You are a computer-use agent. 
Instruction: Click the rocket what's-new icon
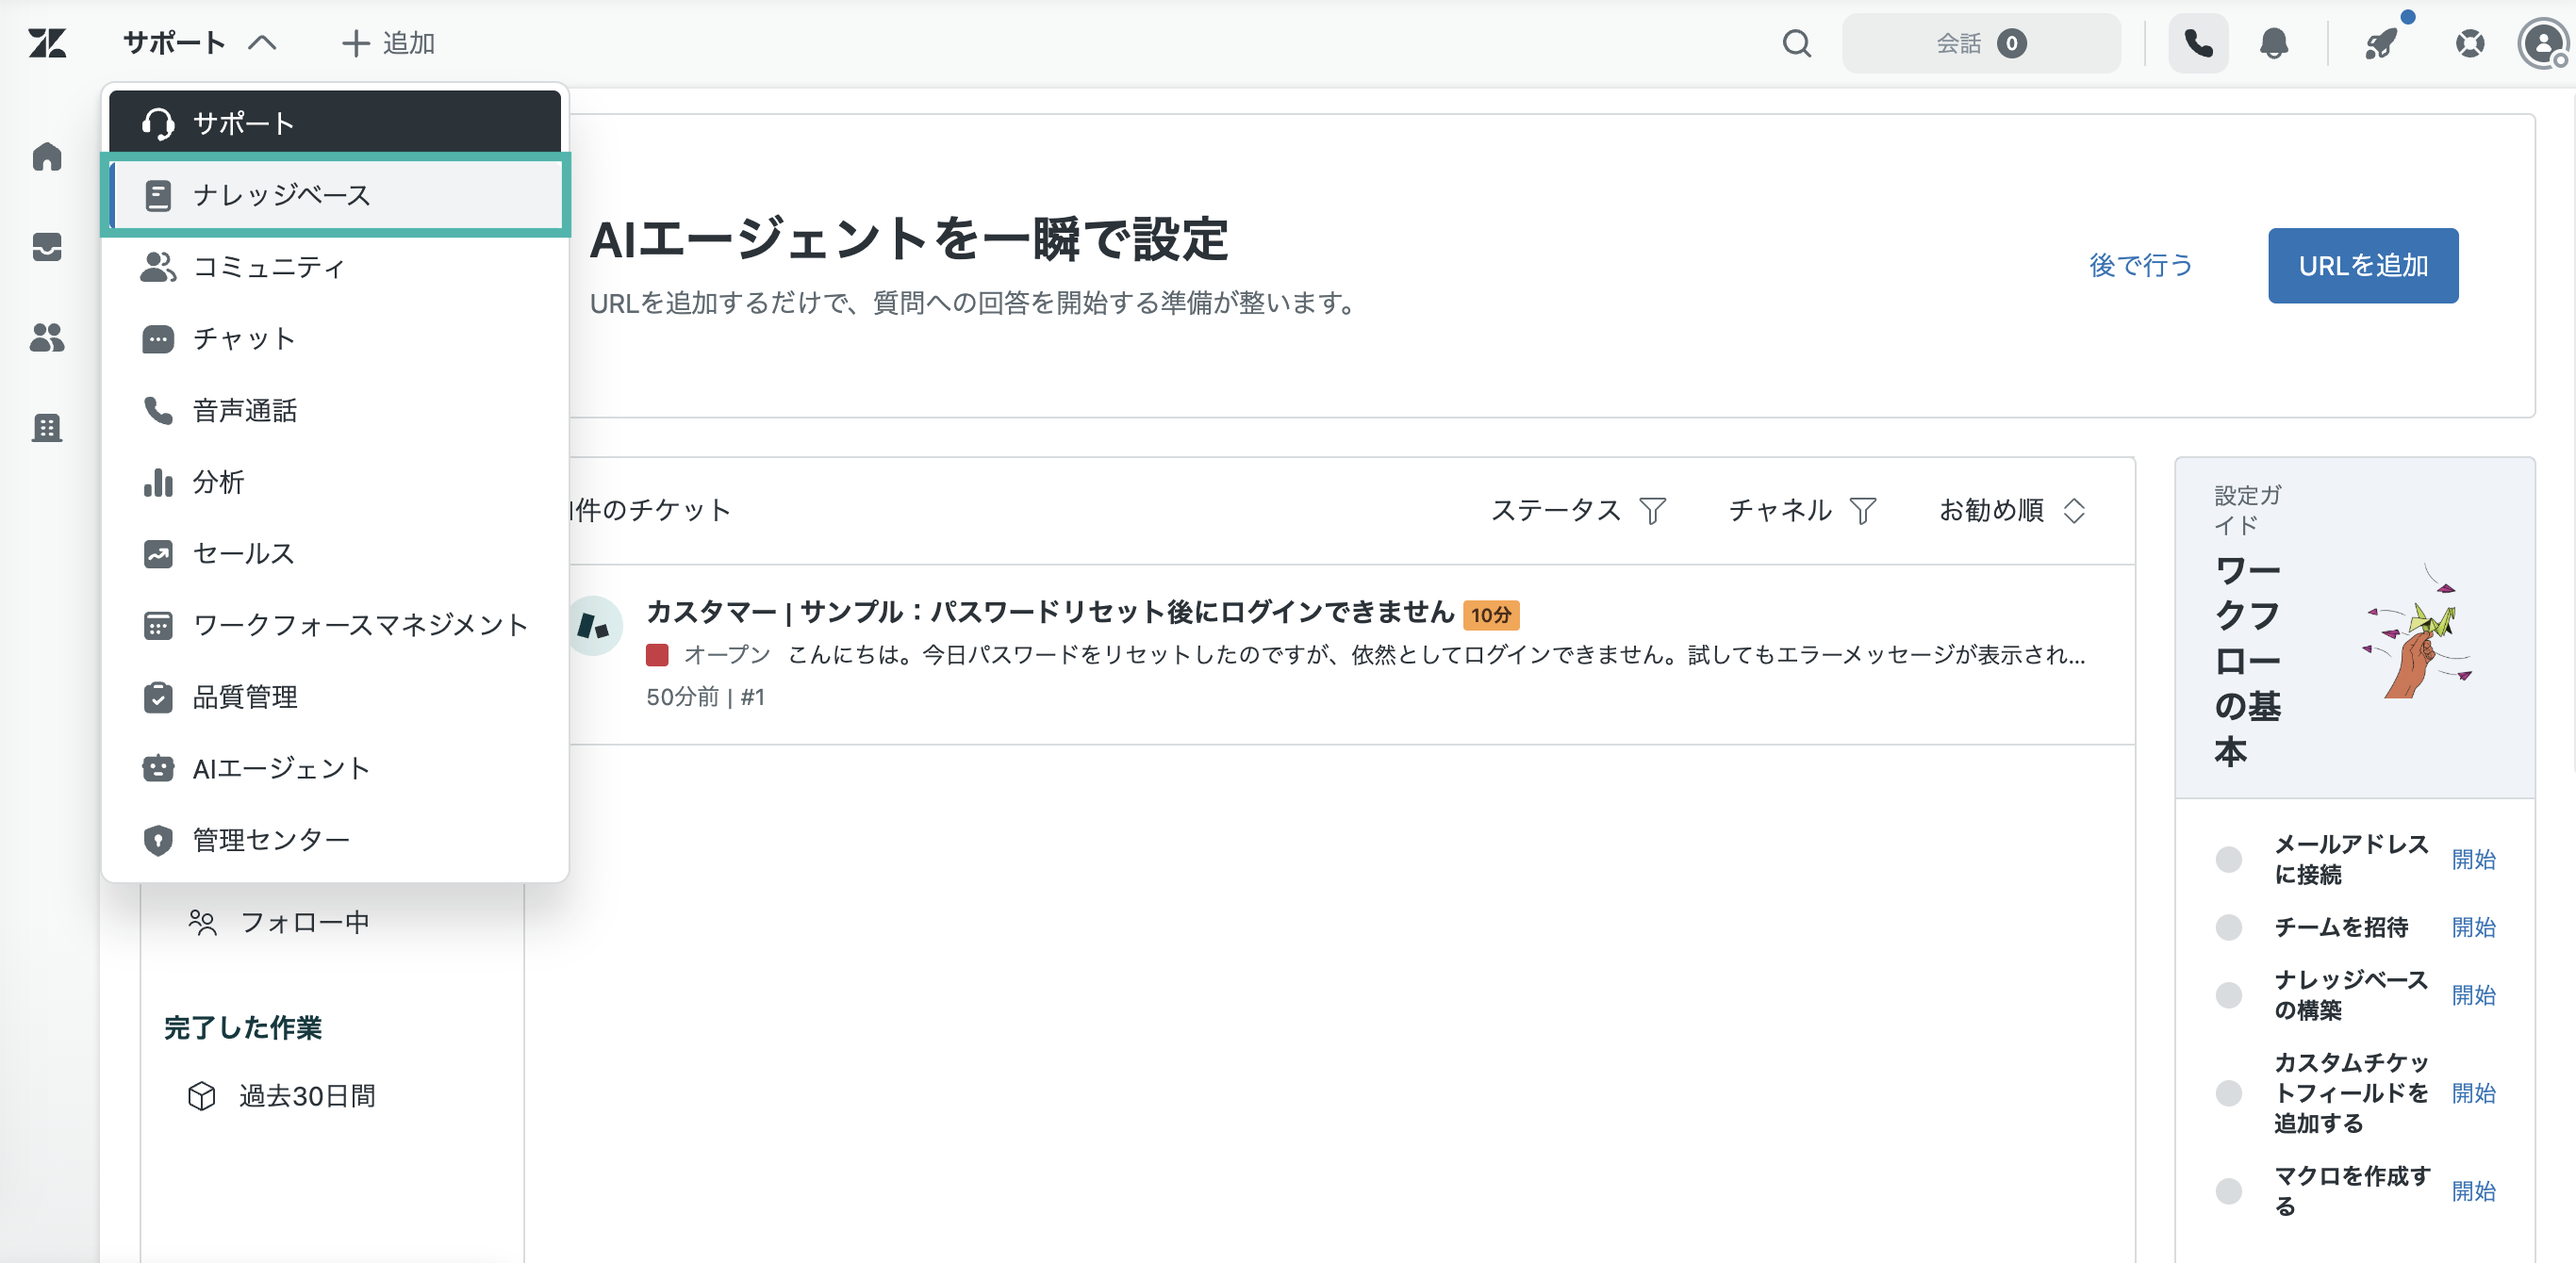point(2381,43)
